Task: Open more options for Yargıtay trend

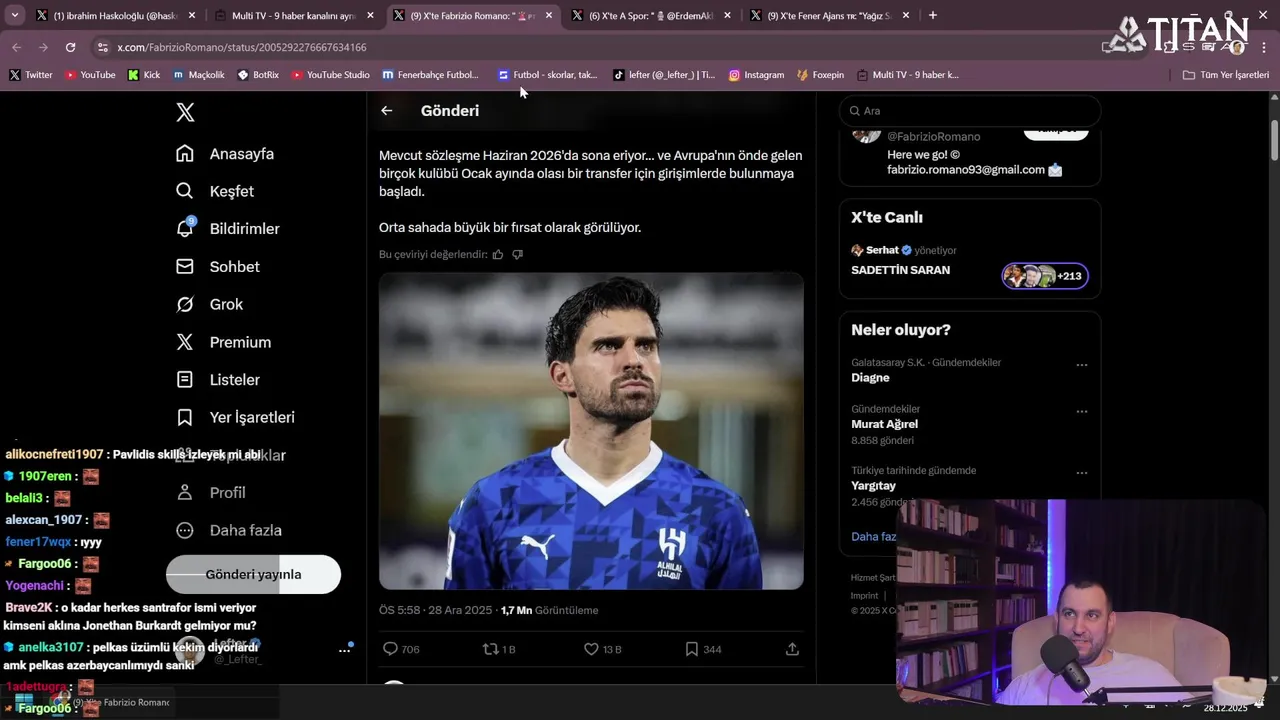Action: click(x=1081, y=473)
